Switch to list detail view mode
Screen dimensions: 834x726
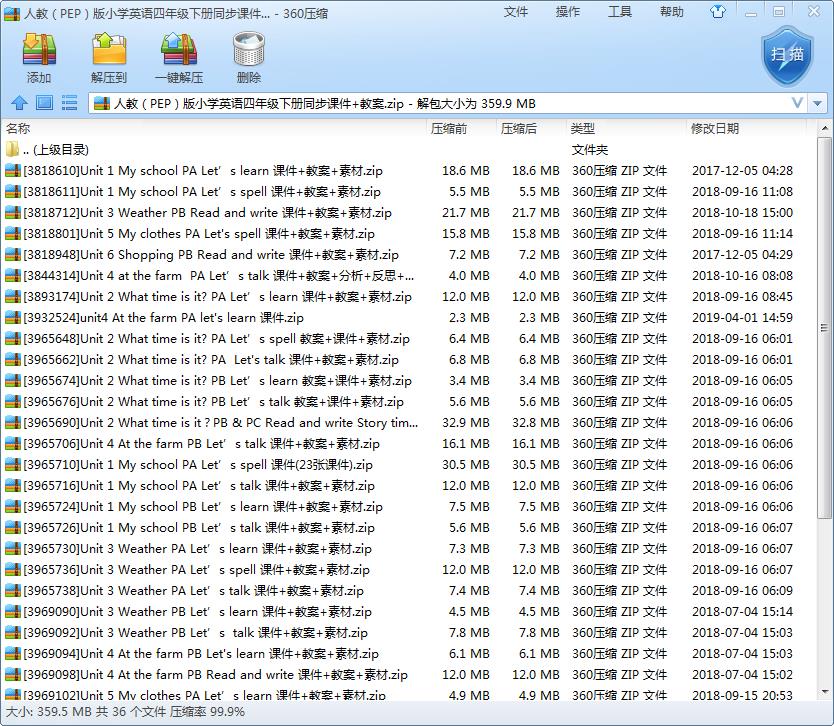click(x=69, y=103)
